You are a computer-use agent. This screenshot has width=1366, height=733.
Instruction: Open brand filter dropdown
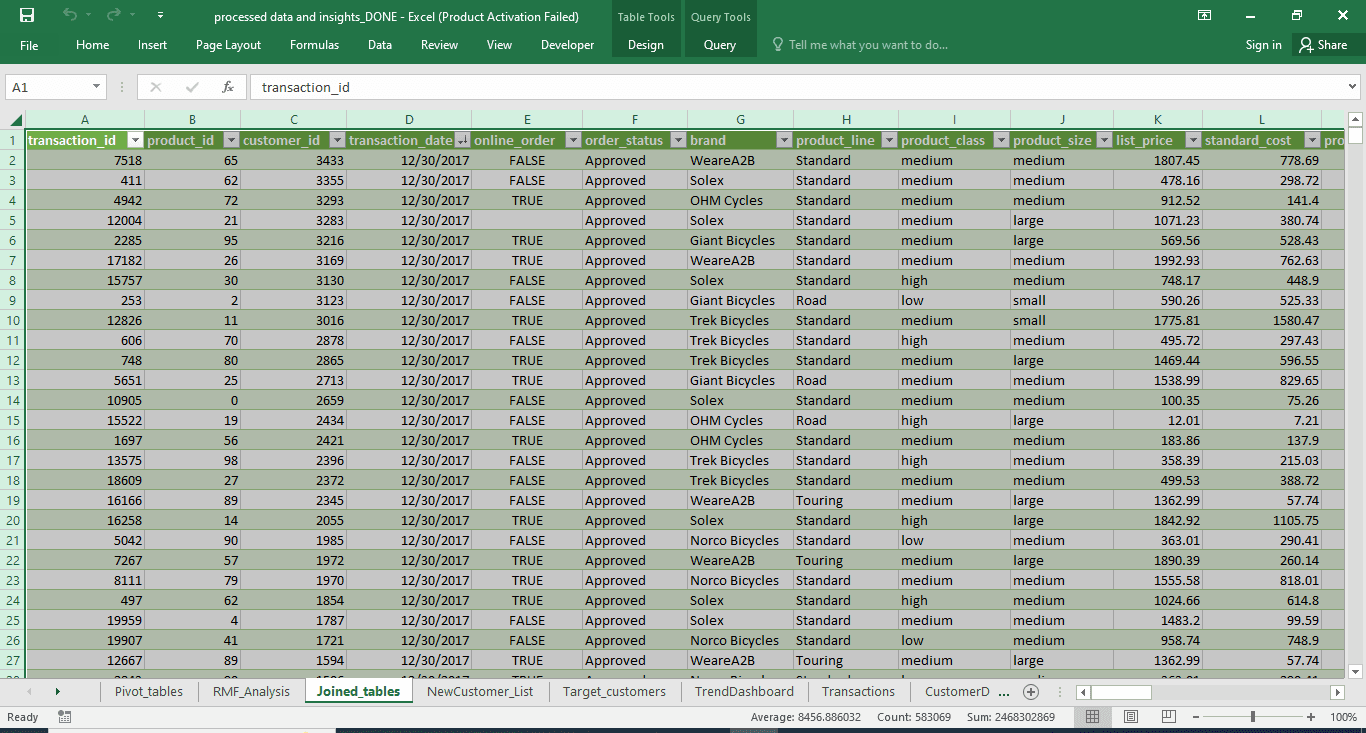coord(784,140)
